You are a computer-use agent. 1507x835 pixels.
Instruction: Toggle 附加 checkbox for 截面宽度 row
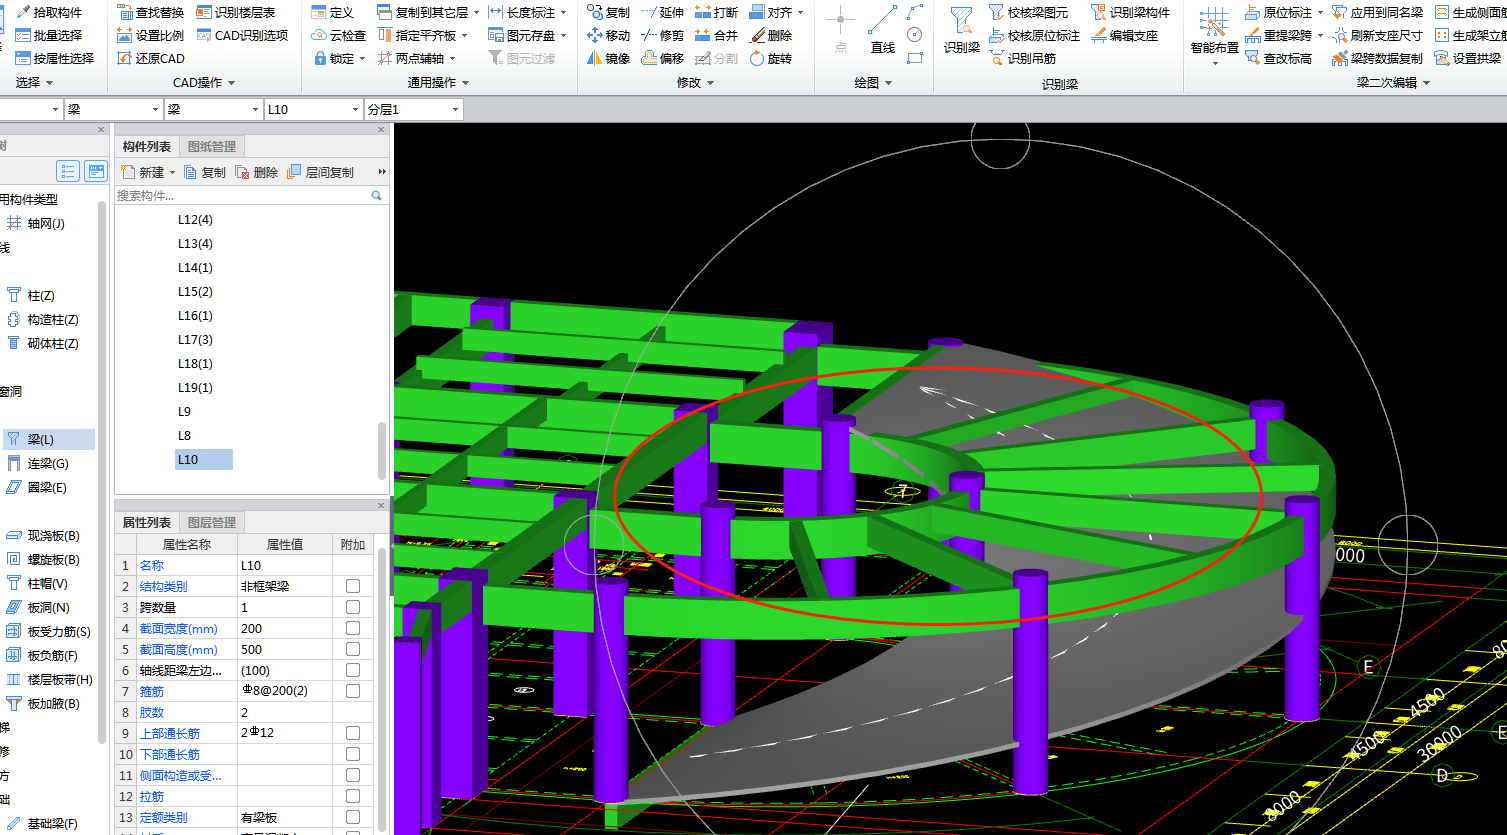353,628
